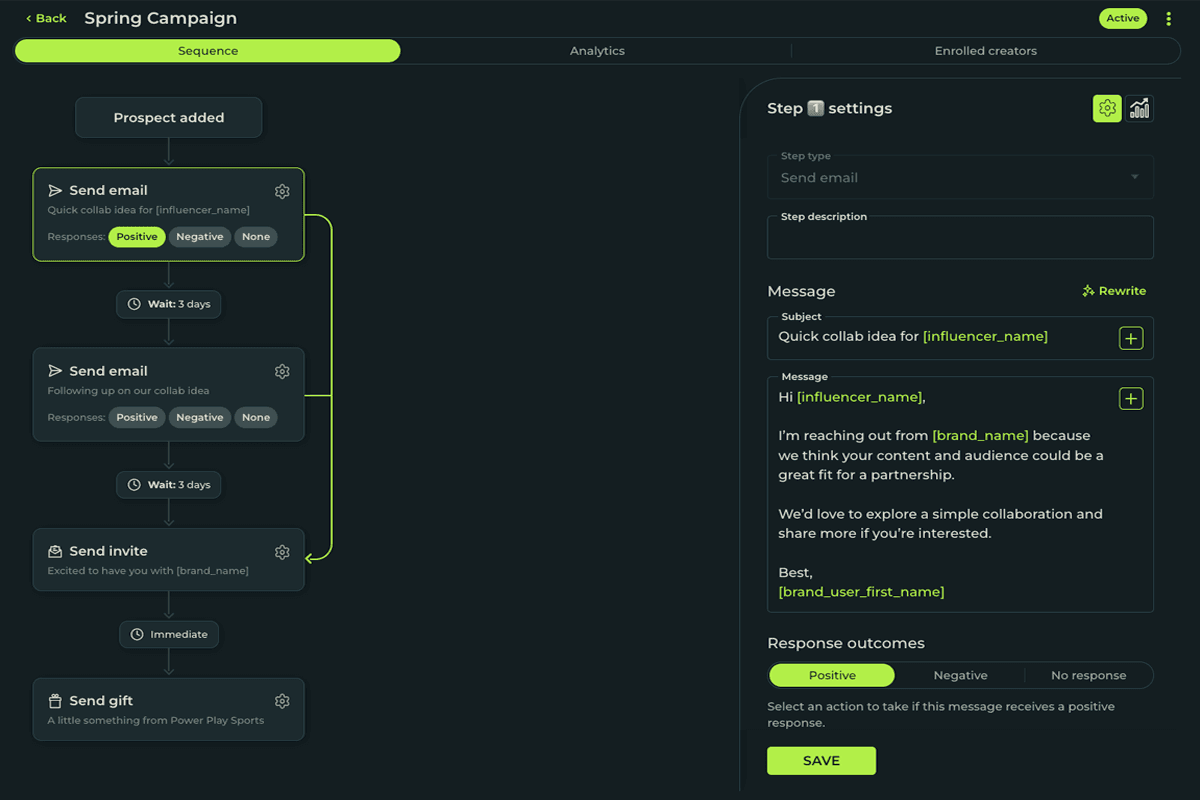The image size is (1200, 800).
Task: Switch to the Analytics tab
Action: (x=597, y=51)
